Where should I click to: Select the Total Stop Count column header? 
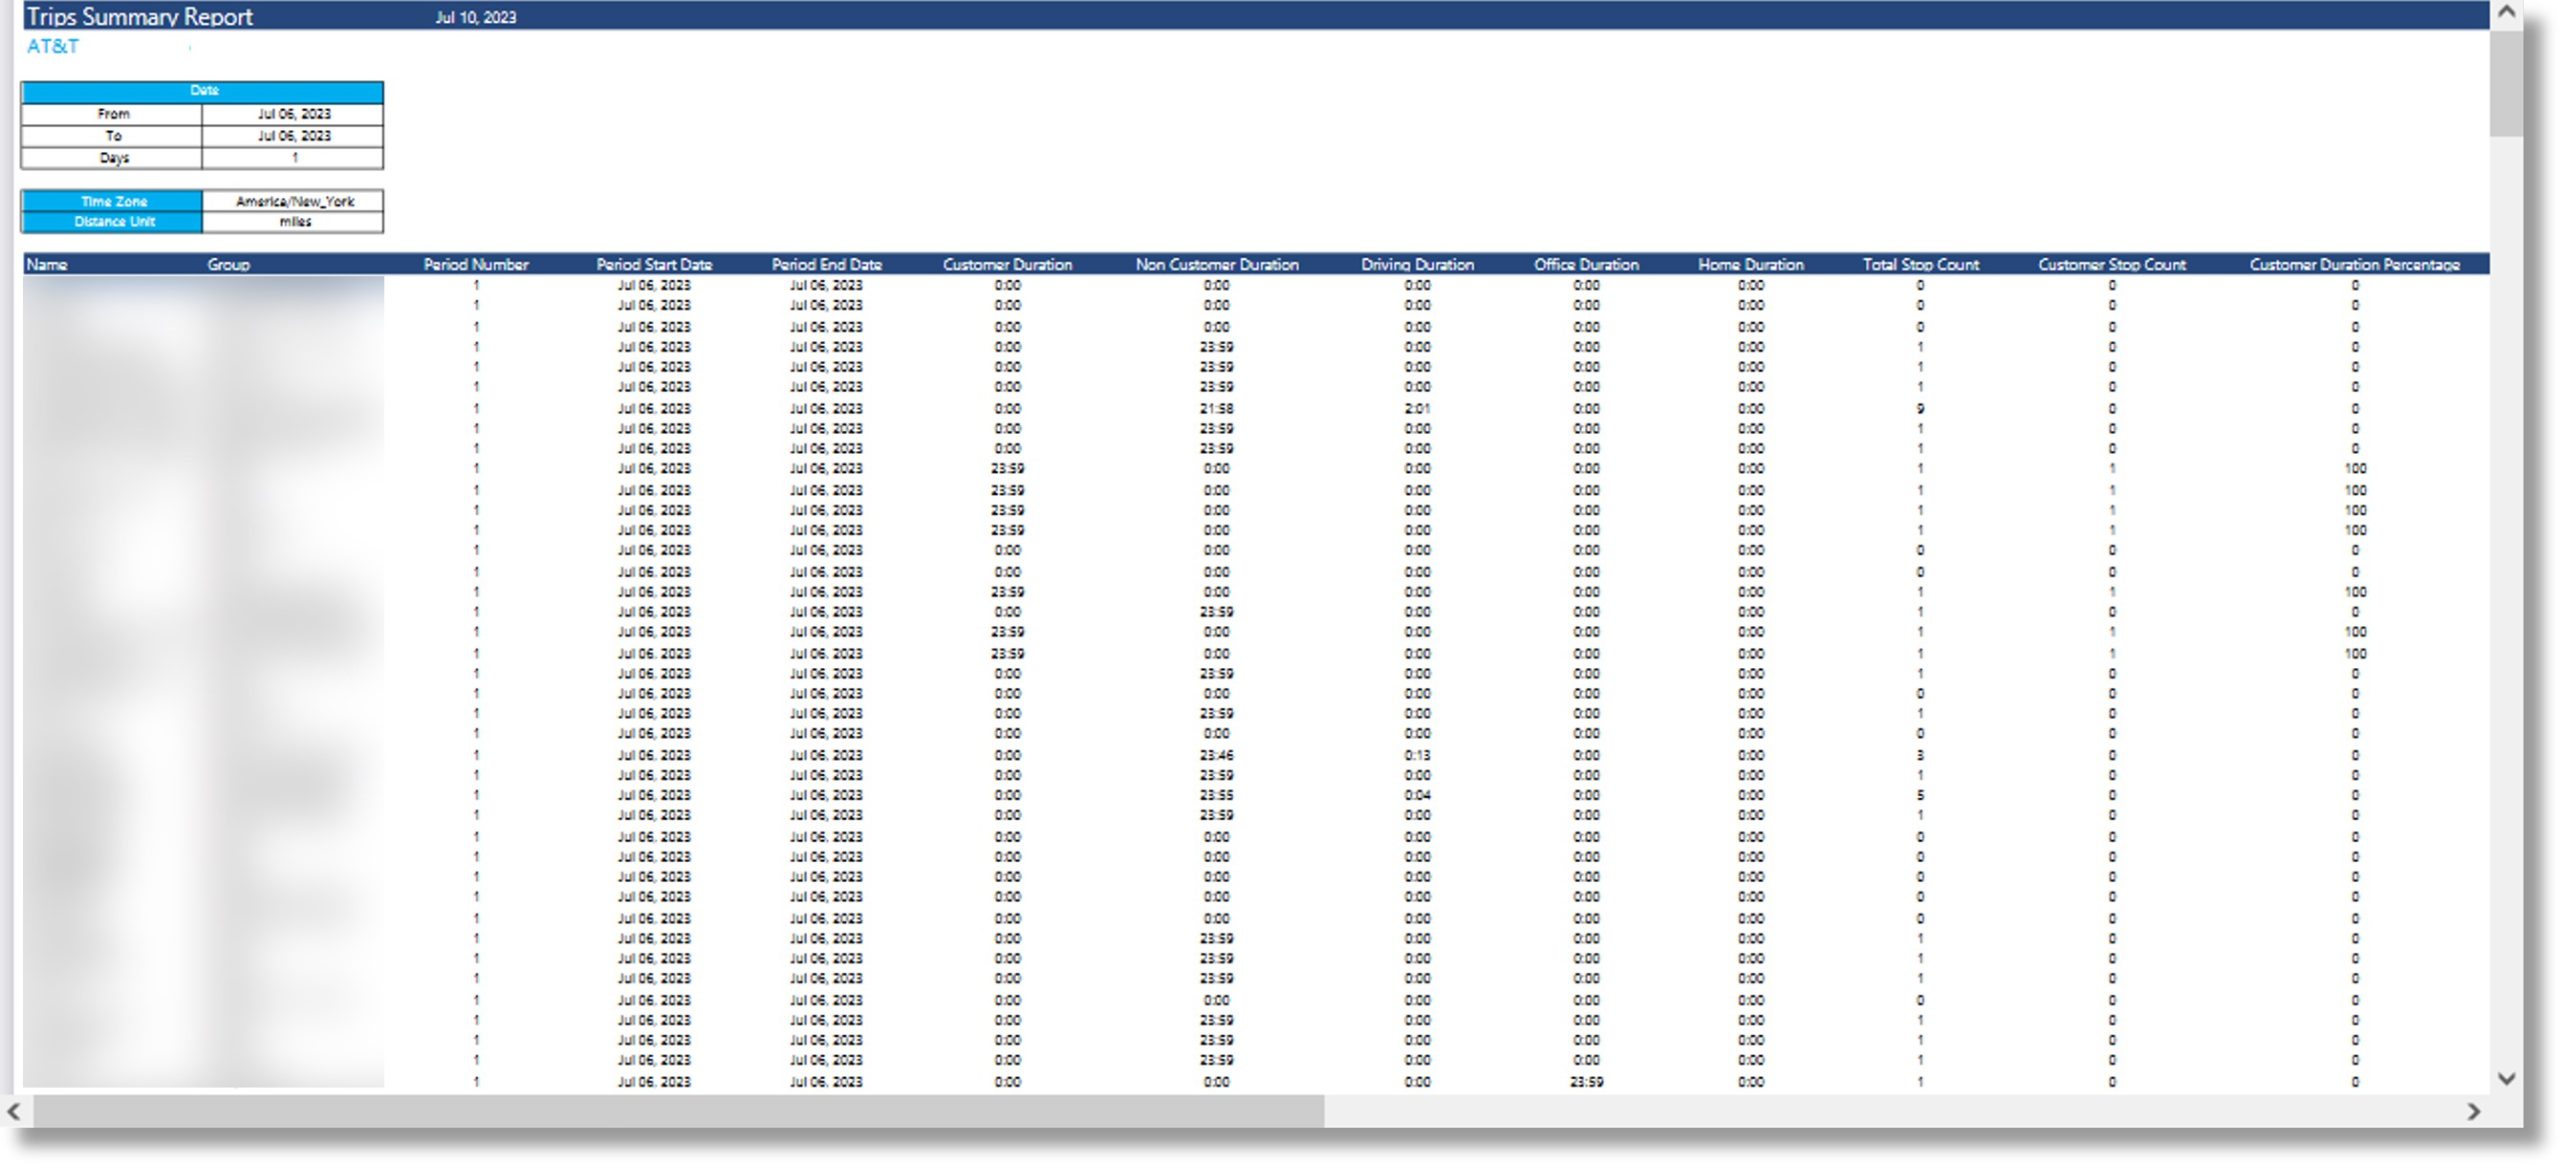[x=1920, y=265]
